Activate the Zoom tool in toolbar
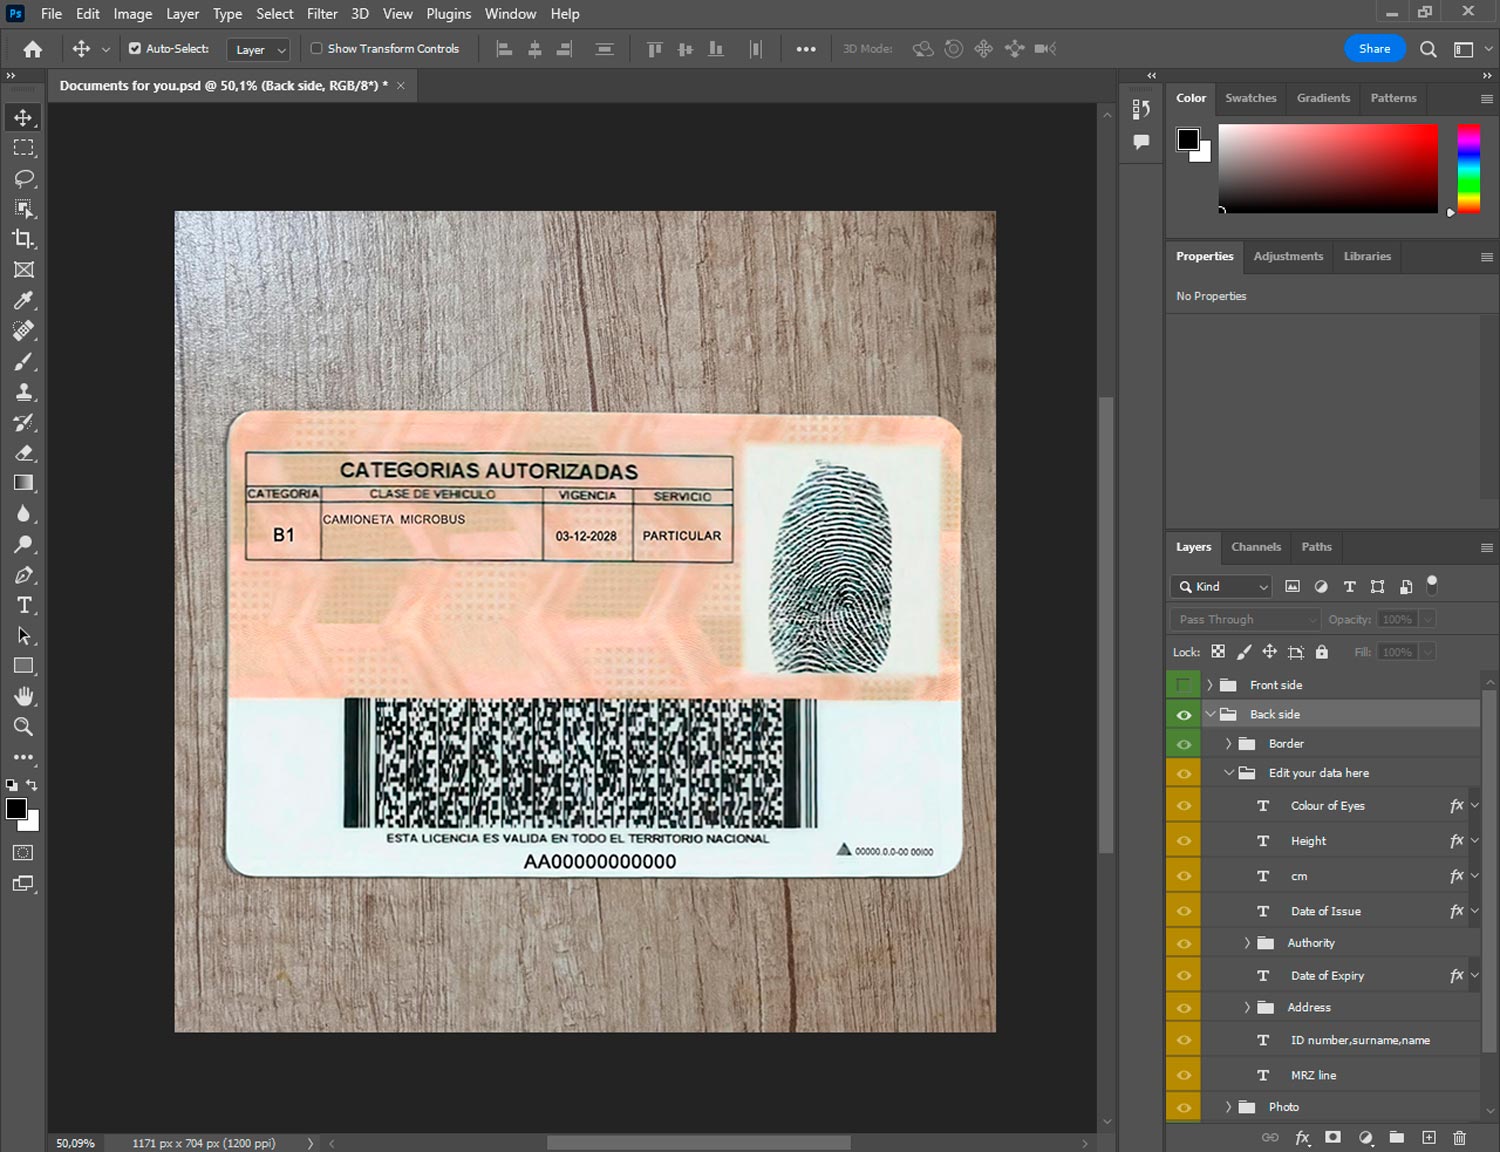Screen dimensions: 1500x1152 pos(23,727)
